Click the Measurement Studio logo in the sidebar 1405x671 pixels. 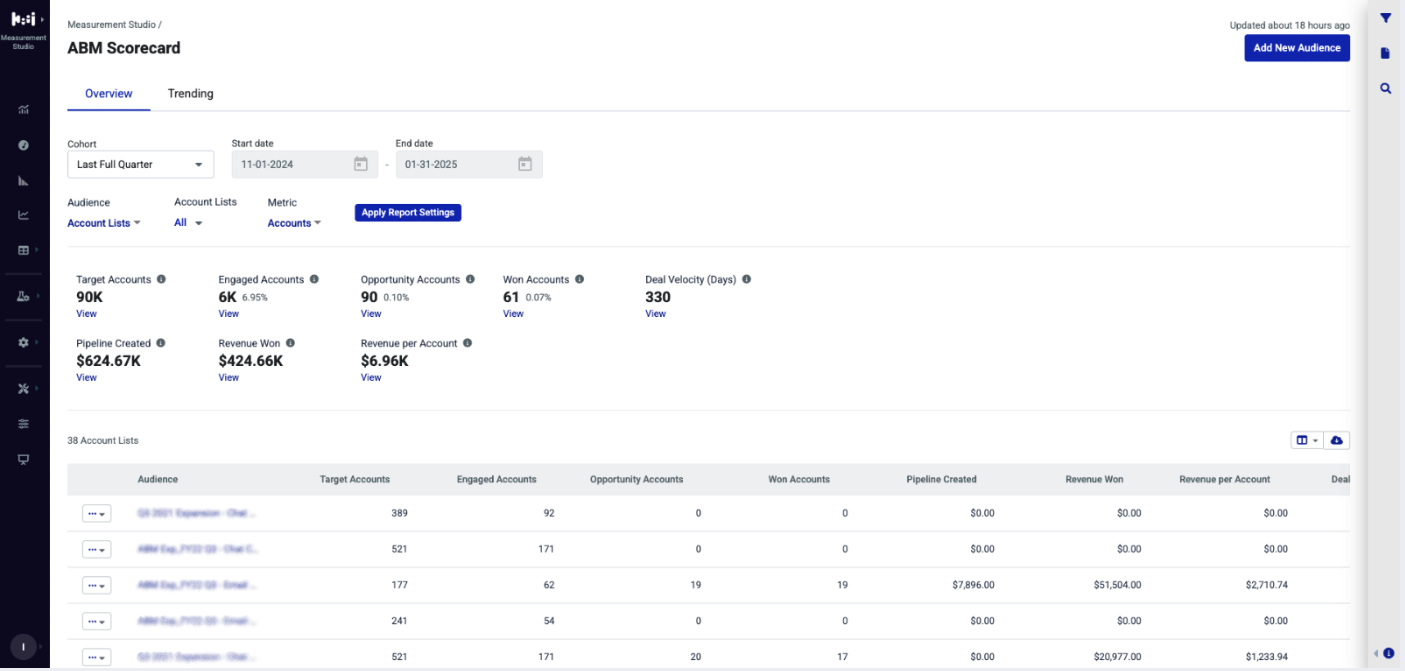(x=23, y=19)
